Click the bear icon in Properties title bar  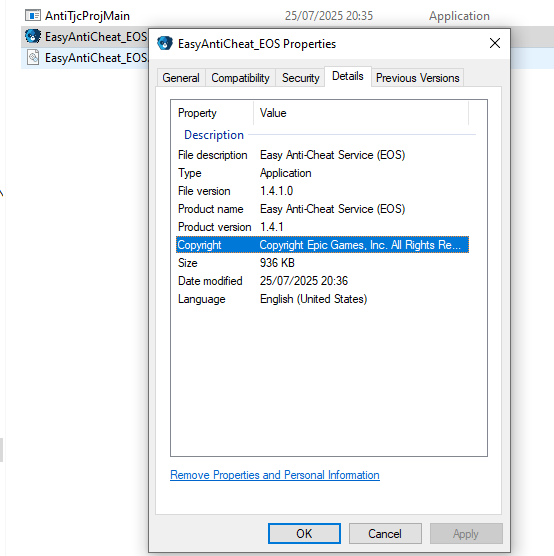[x=165, y=44]
